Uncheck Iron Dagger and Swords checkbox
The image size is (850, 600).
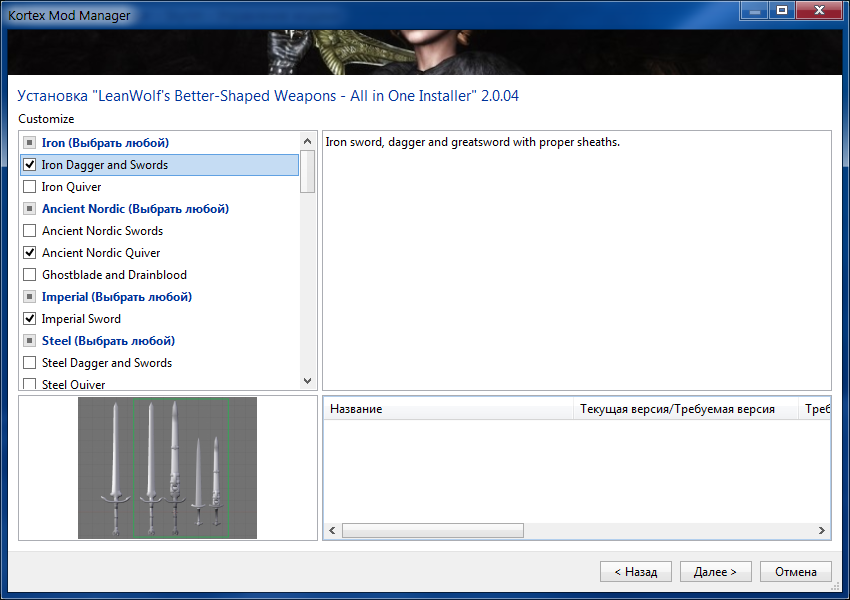[x=30, y=165]
